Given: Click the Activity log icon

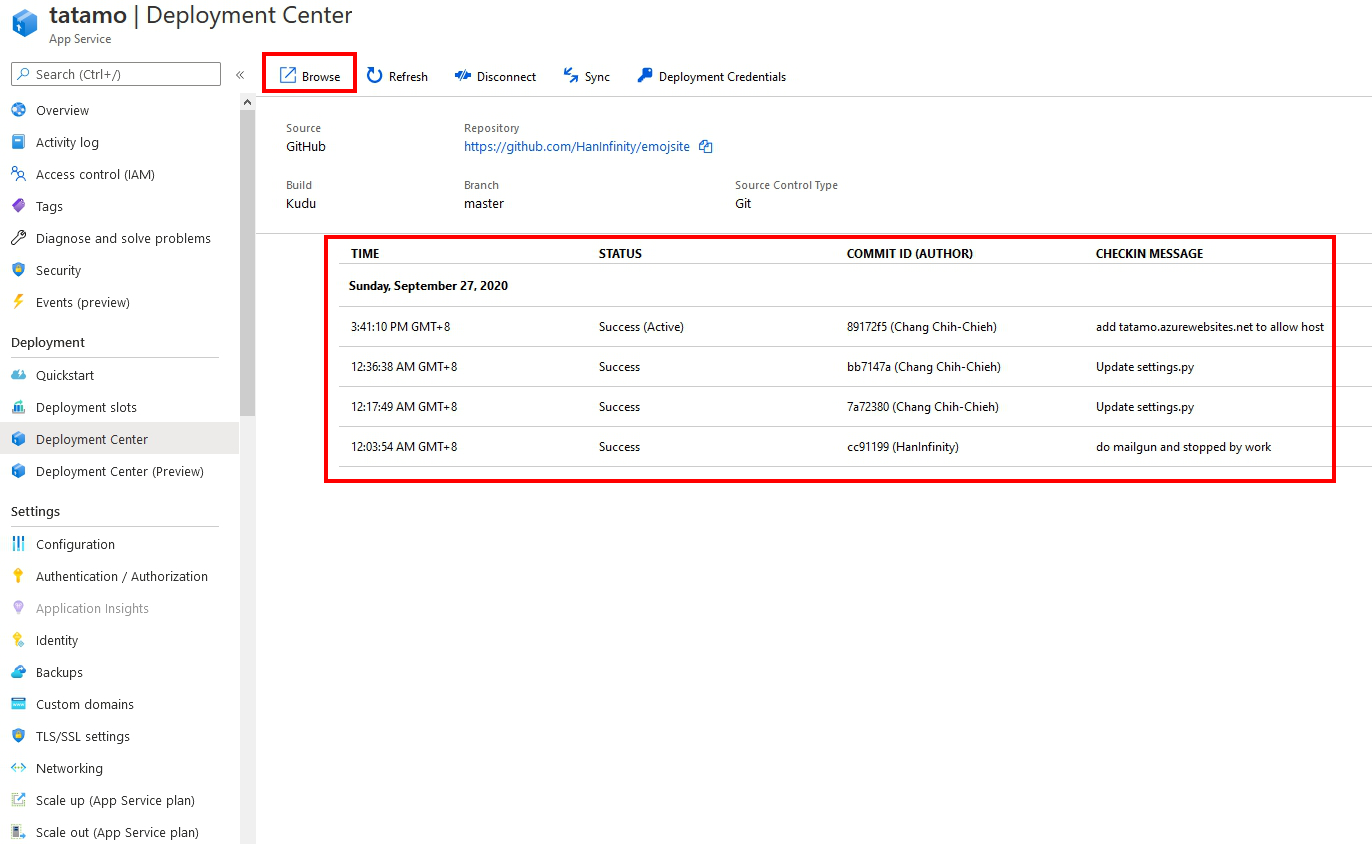Looking at the screenshot, I should click(18, 142).
